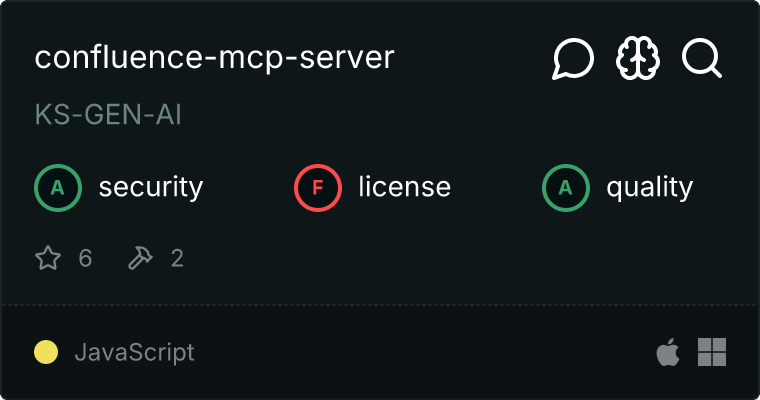Click the green A quality grade badge
The image size is (760, 400).
565,187
